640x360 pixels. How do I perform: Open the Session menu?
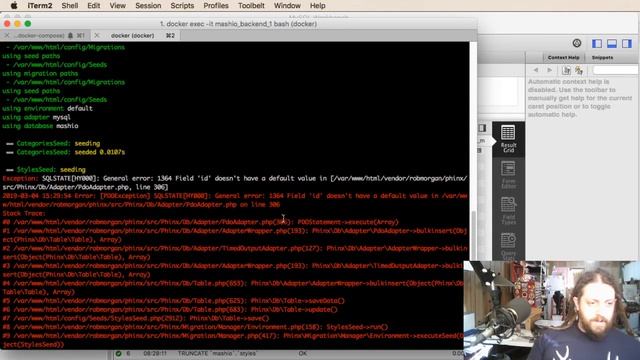pyautogui.click(x=148, y=6)
